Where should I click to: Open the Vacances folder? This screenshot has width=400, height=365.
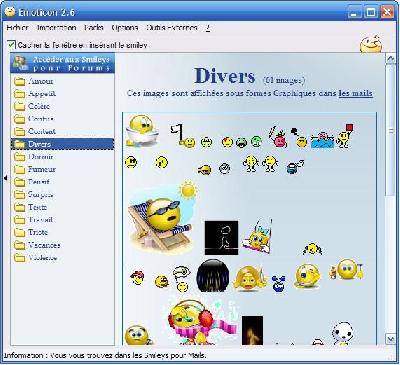[x=37, y=245]
